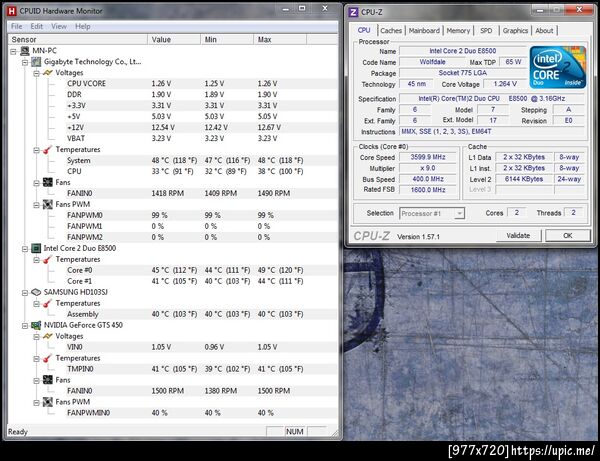Click the Fans PWM icon above FANPWMIN0
This screenshot has height=461, width=600.
coord(48,402)
